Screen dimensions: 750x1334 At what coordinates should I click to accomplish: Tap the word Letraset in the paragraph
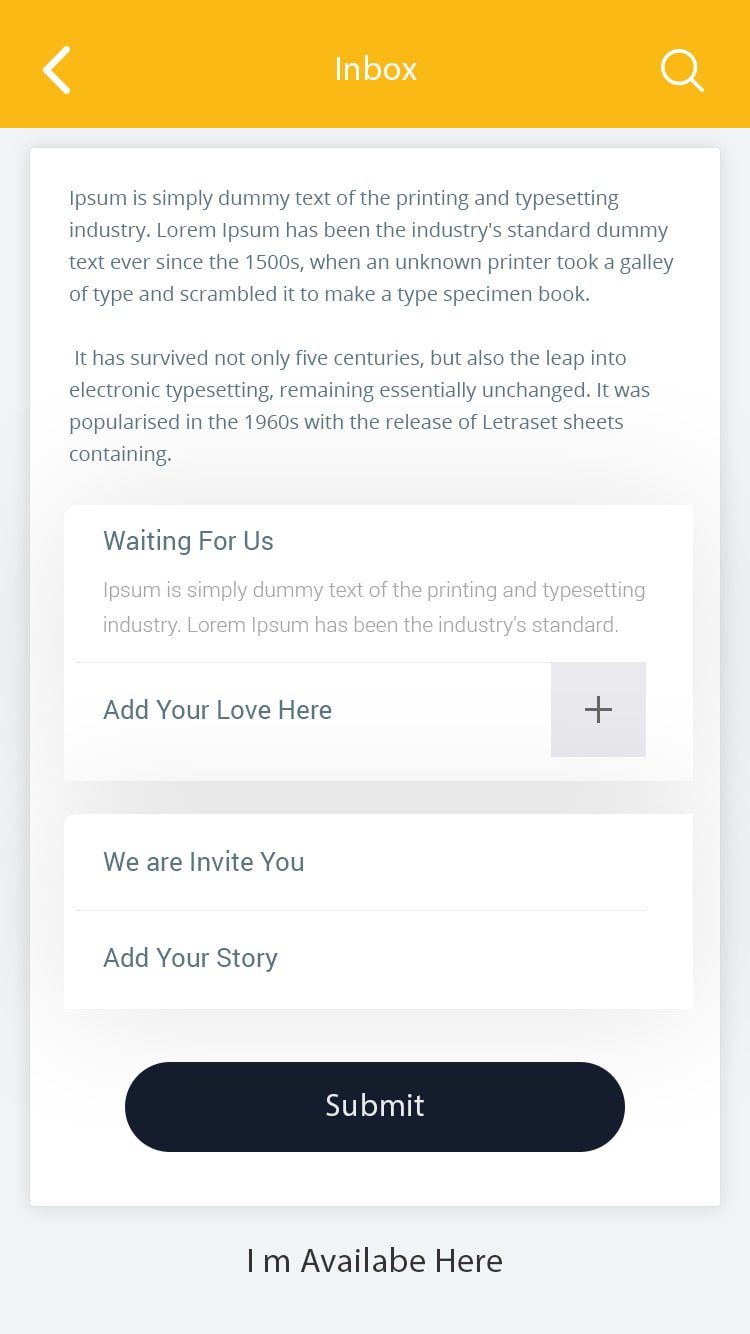pyautogui.click(x=521, y=422)
